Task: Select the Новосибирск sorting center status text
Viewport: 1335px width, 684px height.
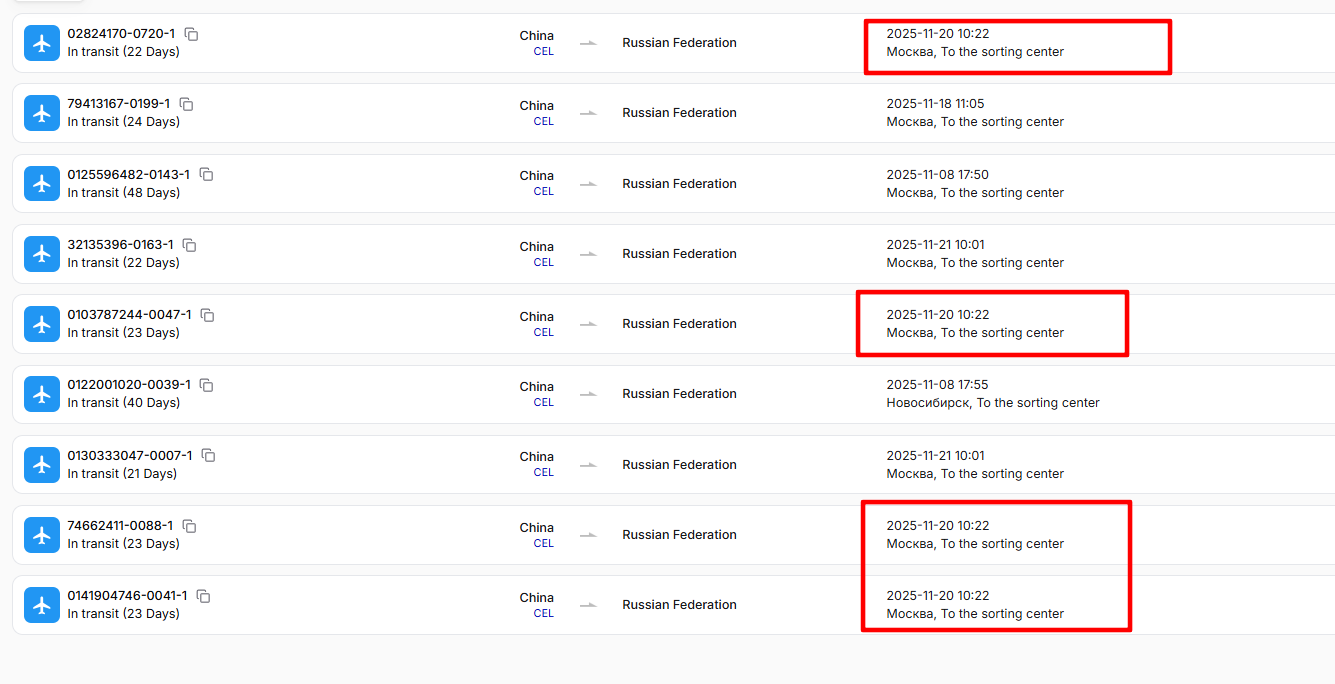Action: tap(992, 403)
